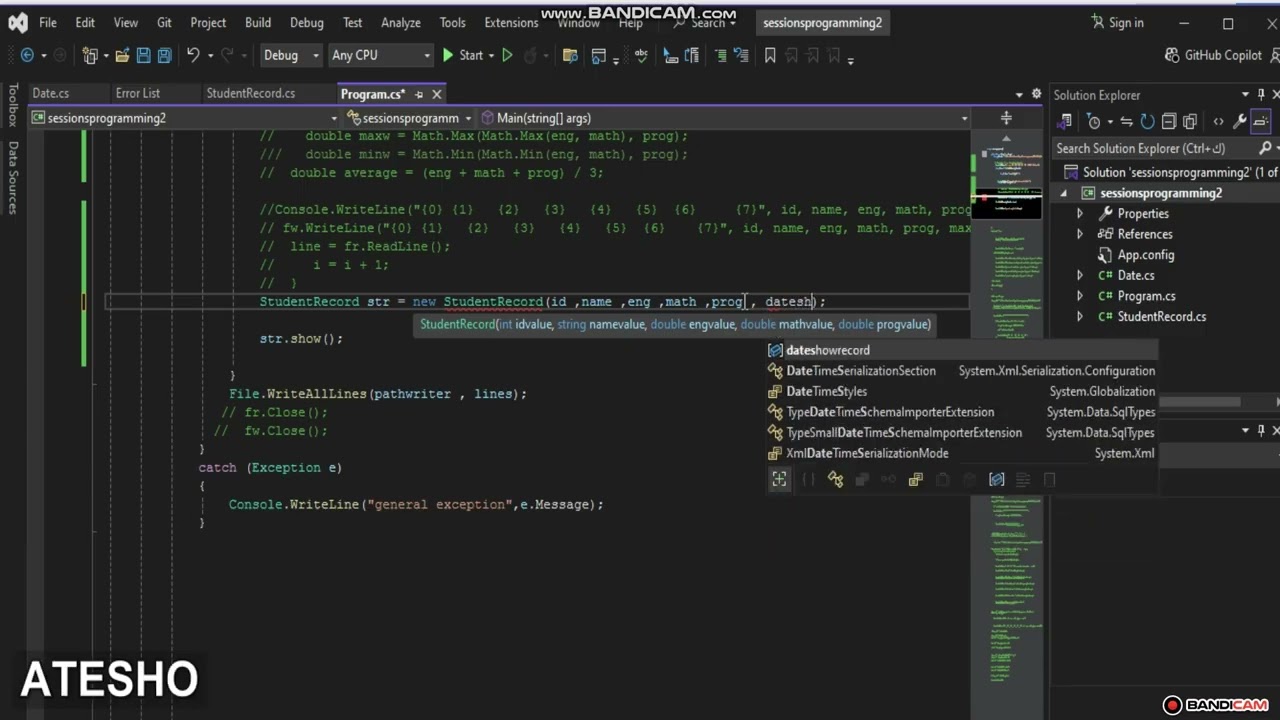
Task: Expand the Properties node in Solution Explorer
Action: tap(1079, 214)
